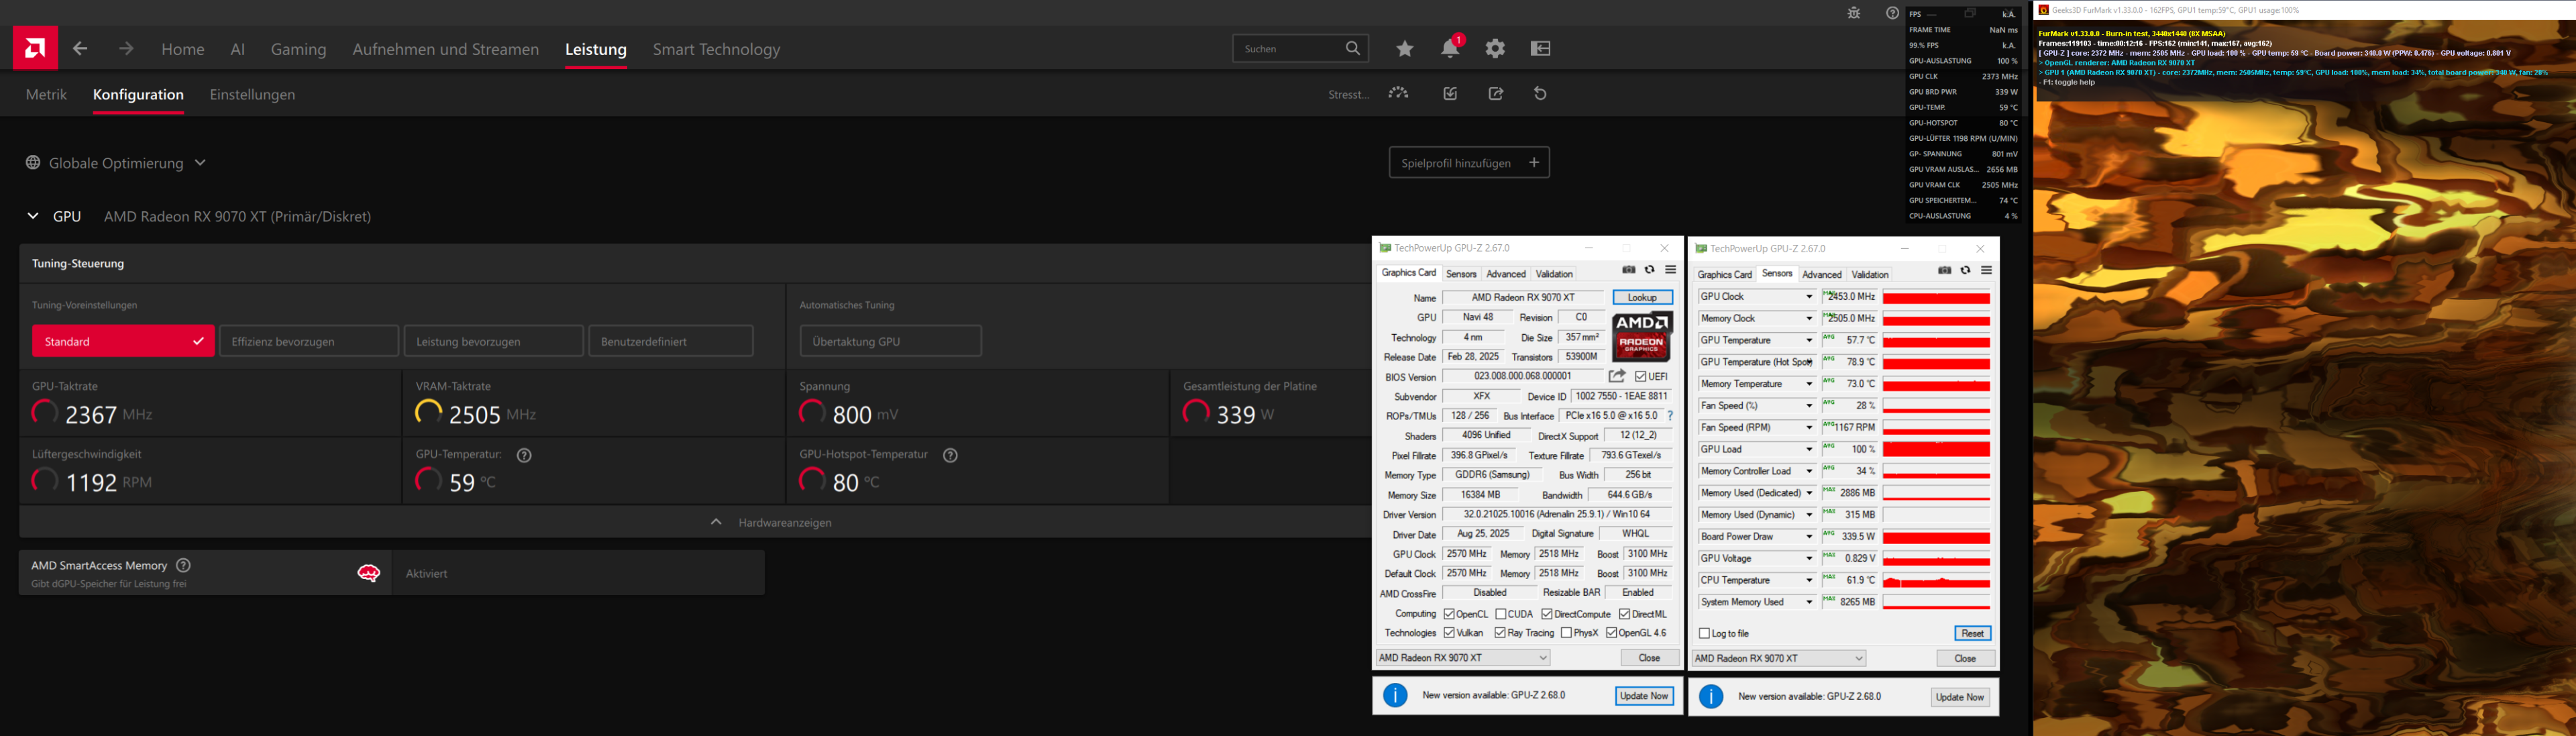Open the stress test gauge icon
The height and width of the screenshot is (736, 2576).
click(1398, 93)
